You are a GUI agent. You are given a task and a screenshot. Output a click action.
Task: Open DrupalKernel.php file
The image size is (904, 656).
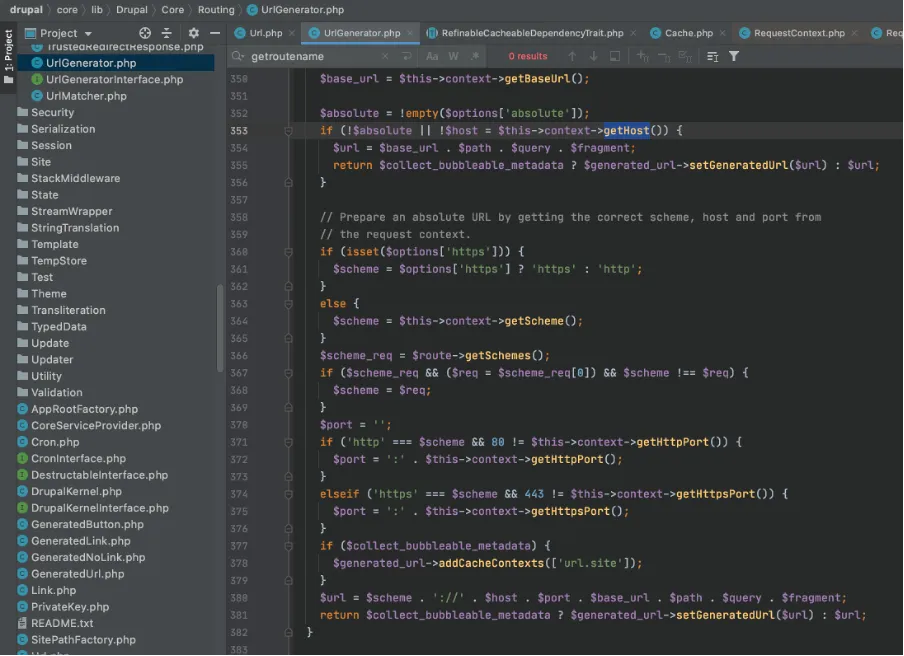click(69, 492)
